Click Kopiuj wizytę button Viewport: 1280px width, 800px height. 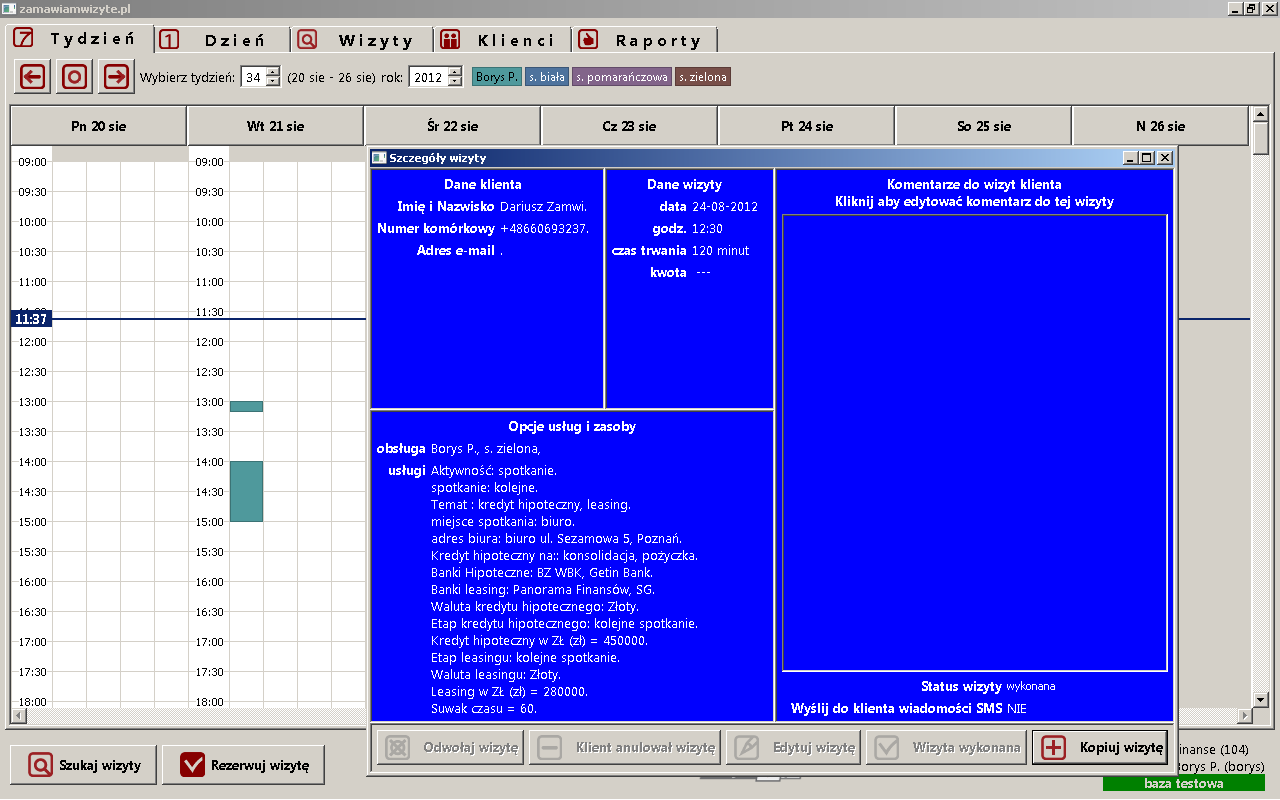[1100, 747]
